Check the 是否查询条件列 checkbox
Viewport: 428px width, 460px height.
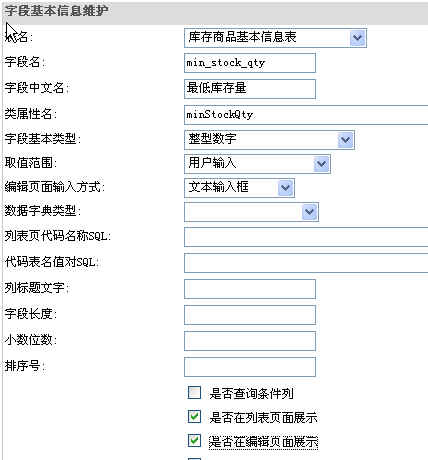point(194,393)
